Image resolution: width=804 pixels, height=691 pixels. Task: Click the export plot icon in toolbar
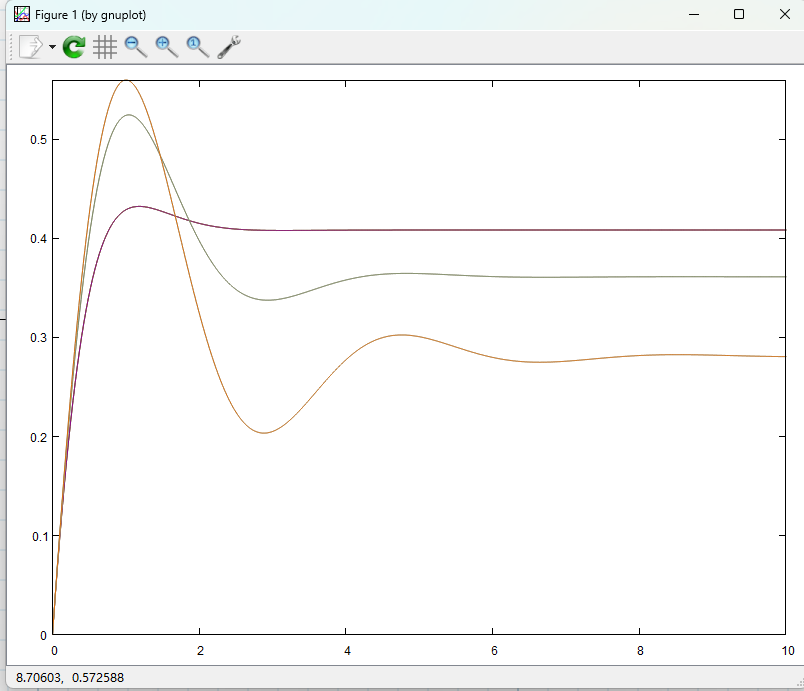pyautogui.click(x=30, y=47)
